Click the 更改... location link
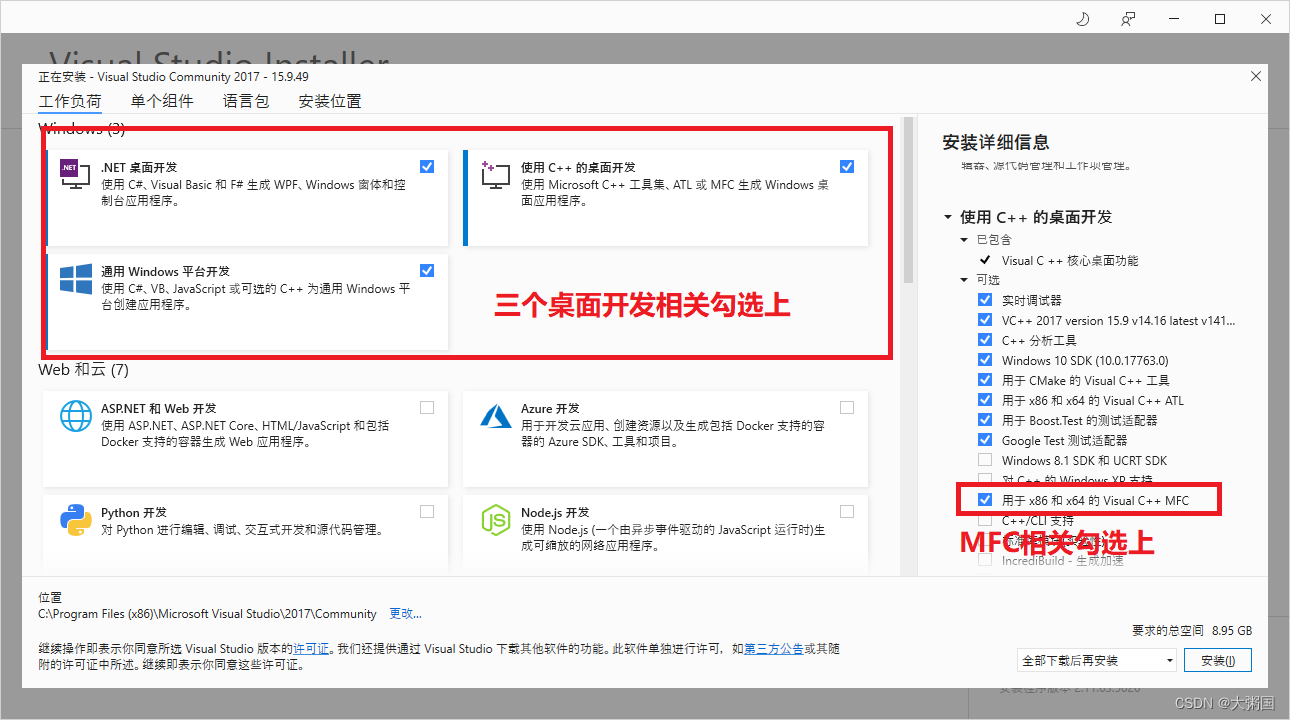 (406, 614)
